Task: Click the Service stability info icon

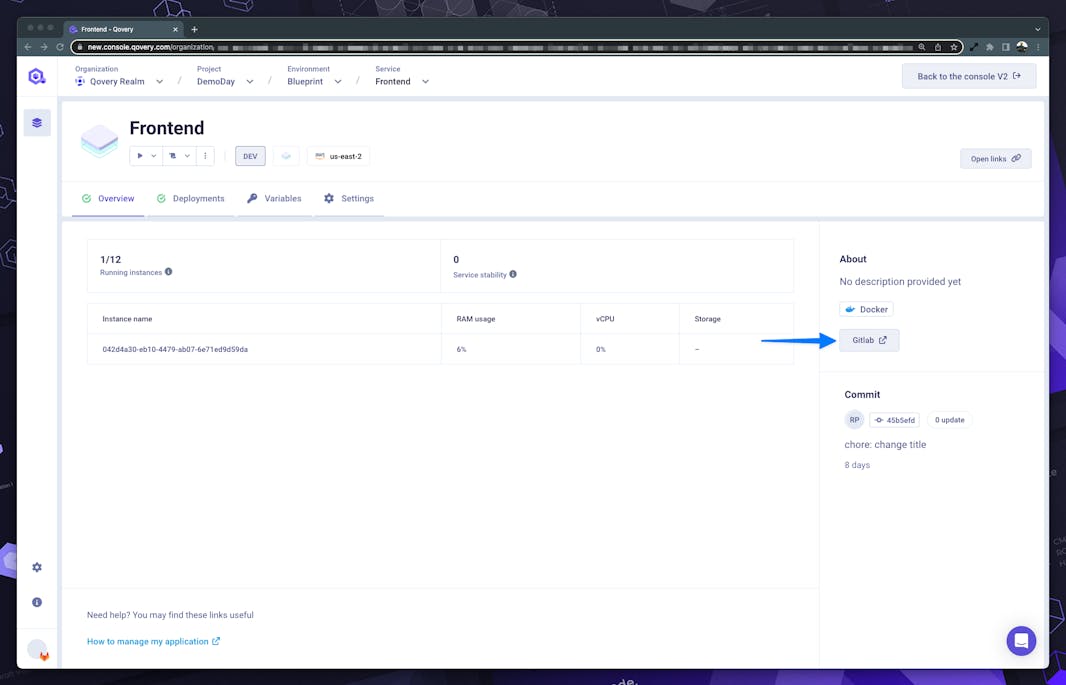Action: 513,275
